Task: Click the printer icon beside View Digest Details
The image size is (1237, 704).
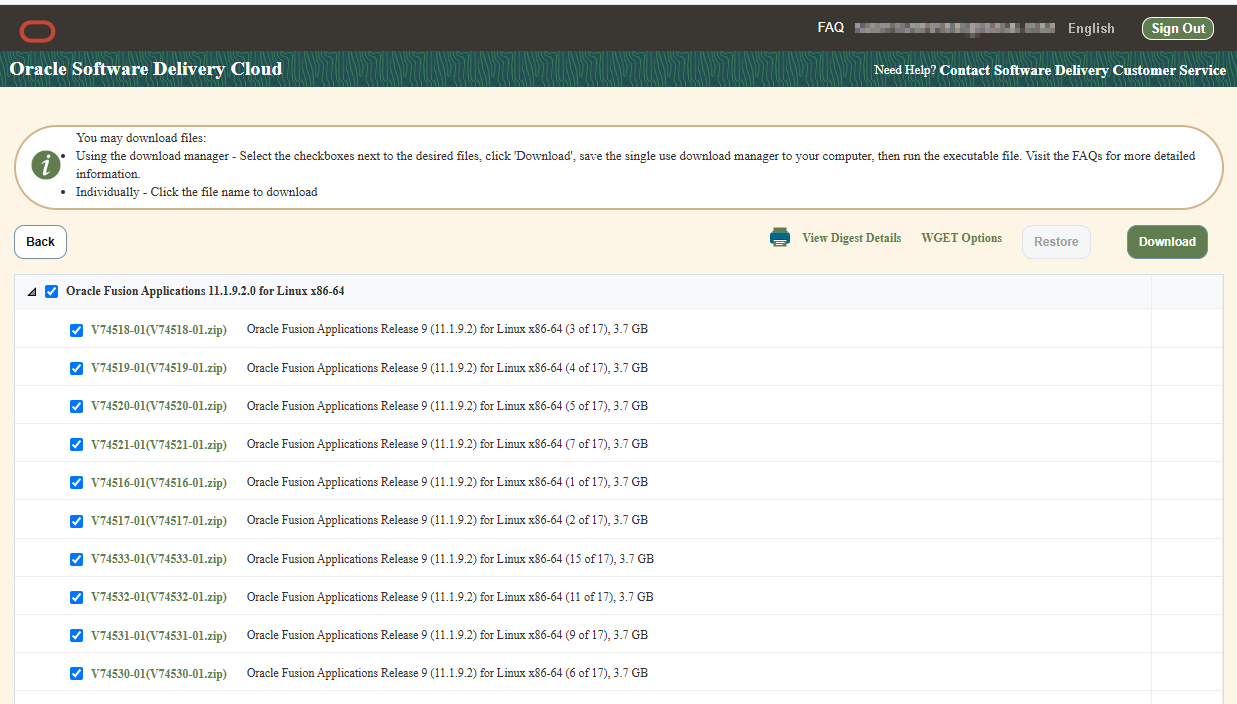Action: coord(780,238)
